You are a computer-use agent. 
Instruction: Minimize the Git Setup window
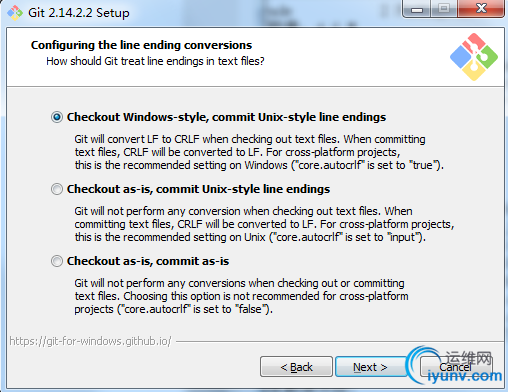(417, 9)
